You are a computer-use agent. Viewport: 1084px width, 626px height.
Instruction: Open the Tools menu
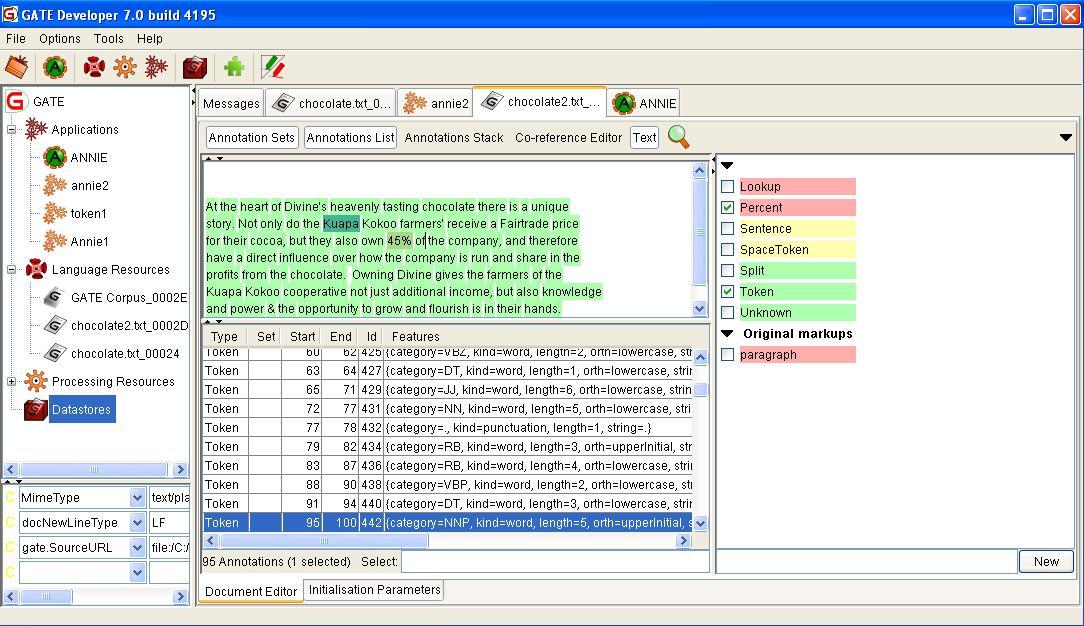pos(109,39)
